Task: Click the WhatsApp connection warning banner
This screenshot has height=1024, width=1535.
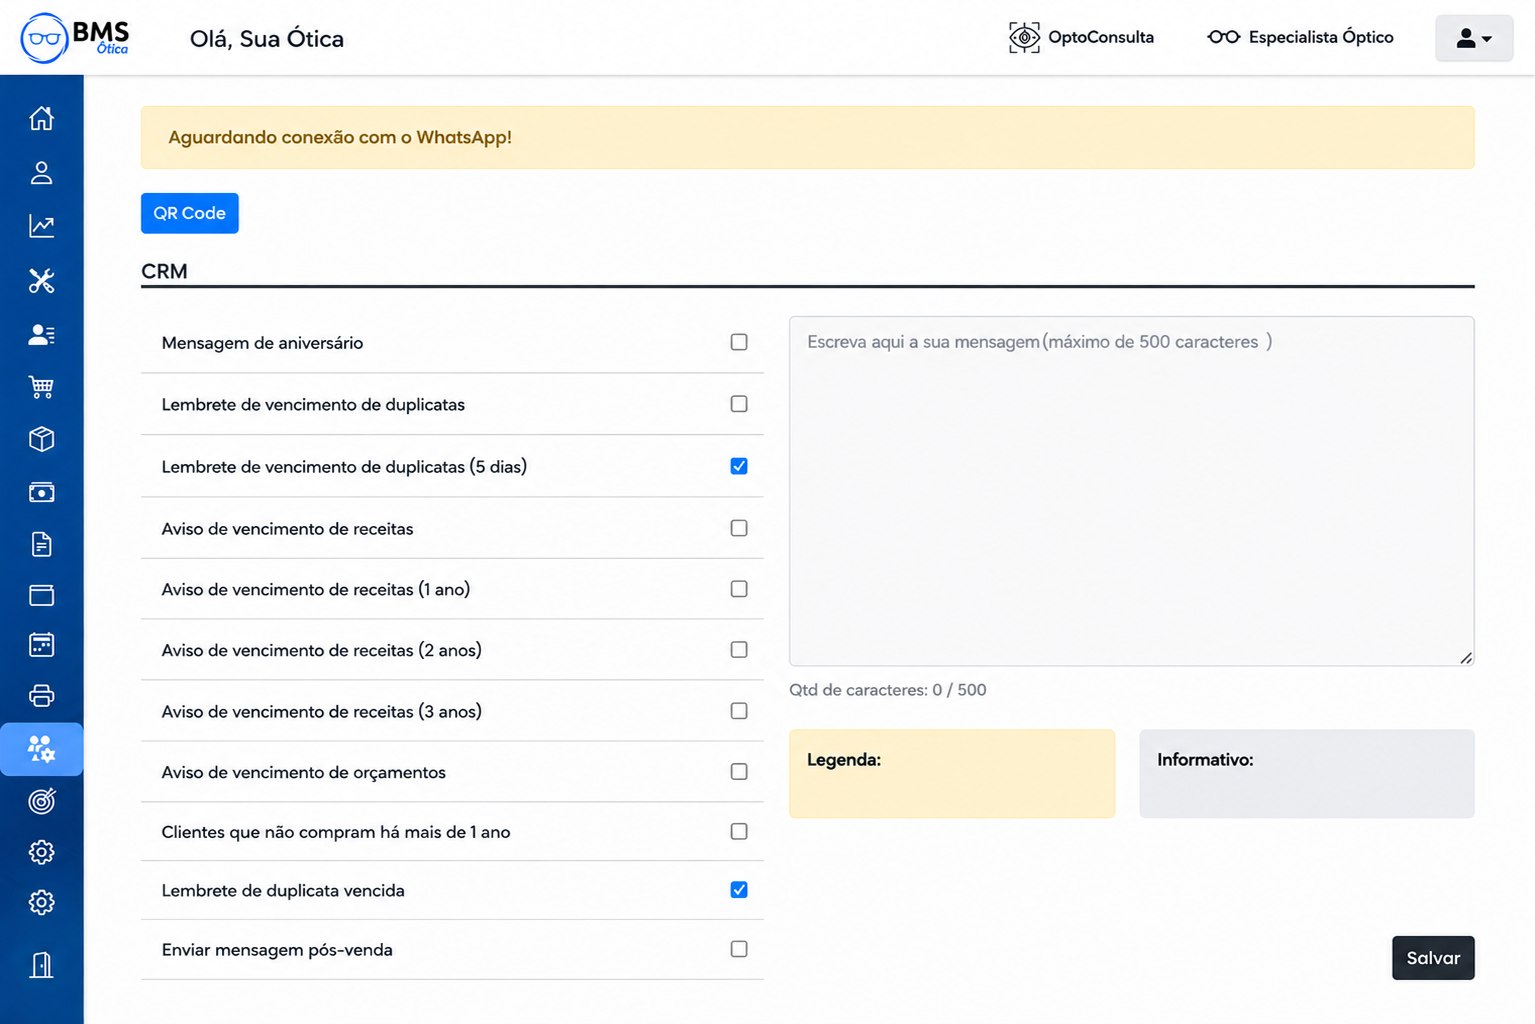Action: tap(808, 137)
